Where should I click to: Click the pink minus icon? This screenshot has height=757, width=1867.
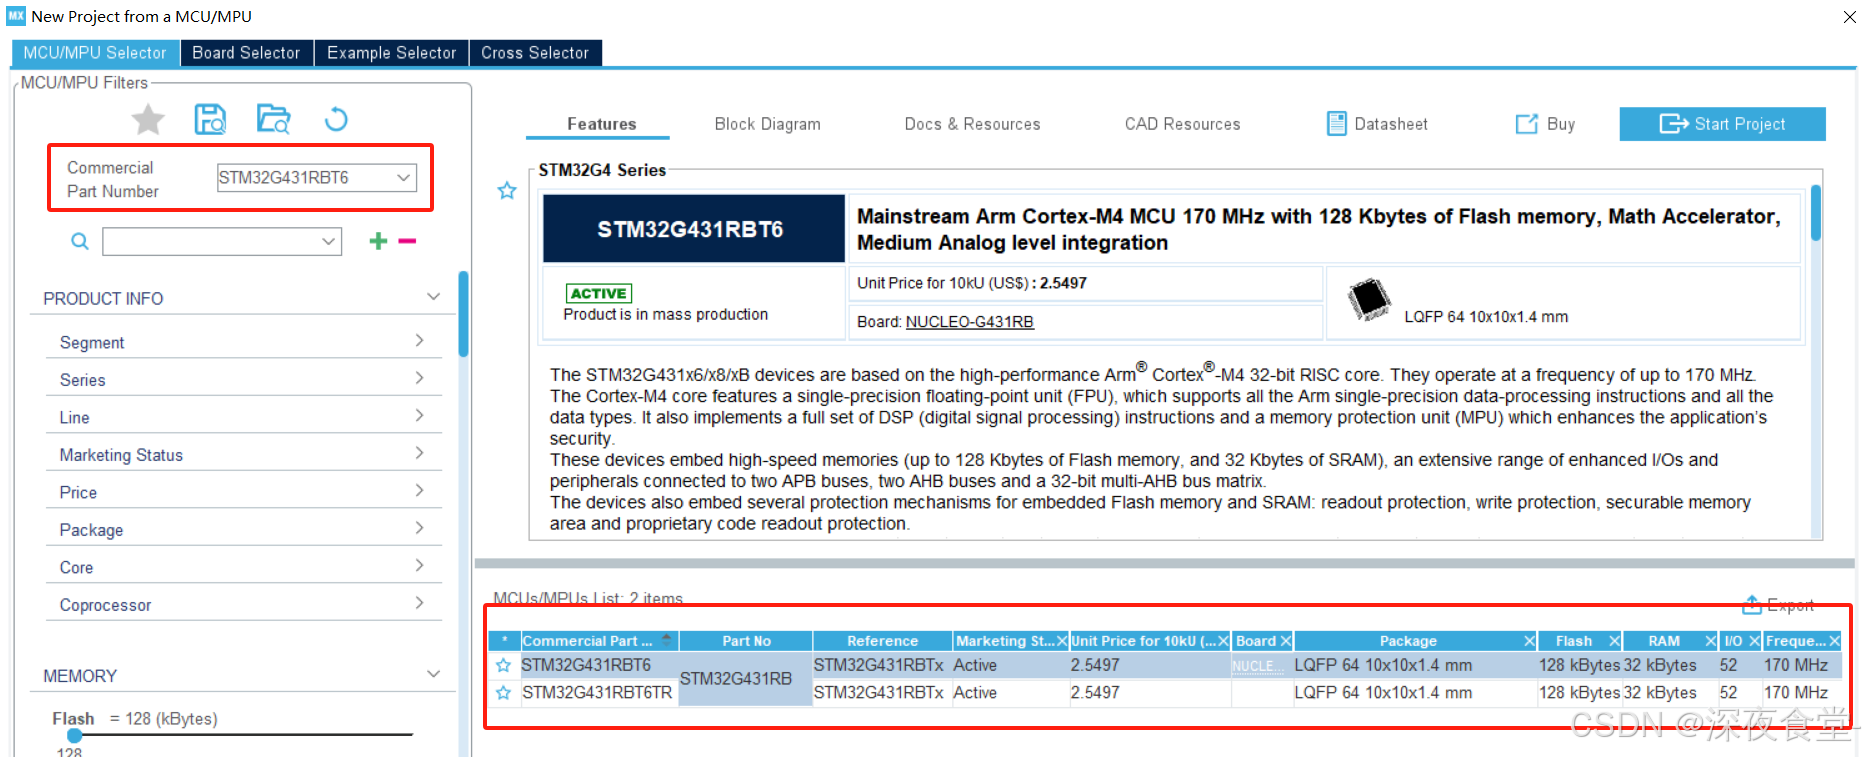407,241
